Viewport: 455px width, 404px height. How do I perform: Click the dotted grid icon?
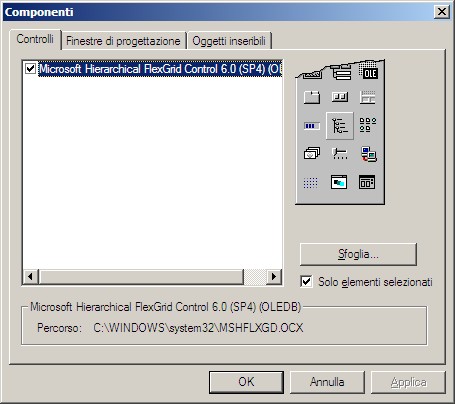pyautogui.click(x=310, y=183)
